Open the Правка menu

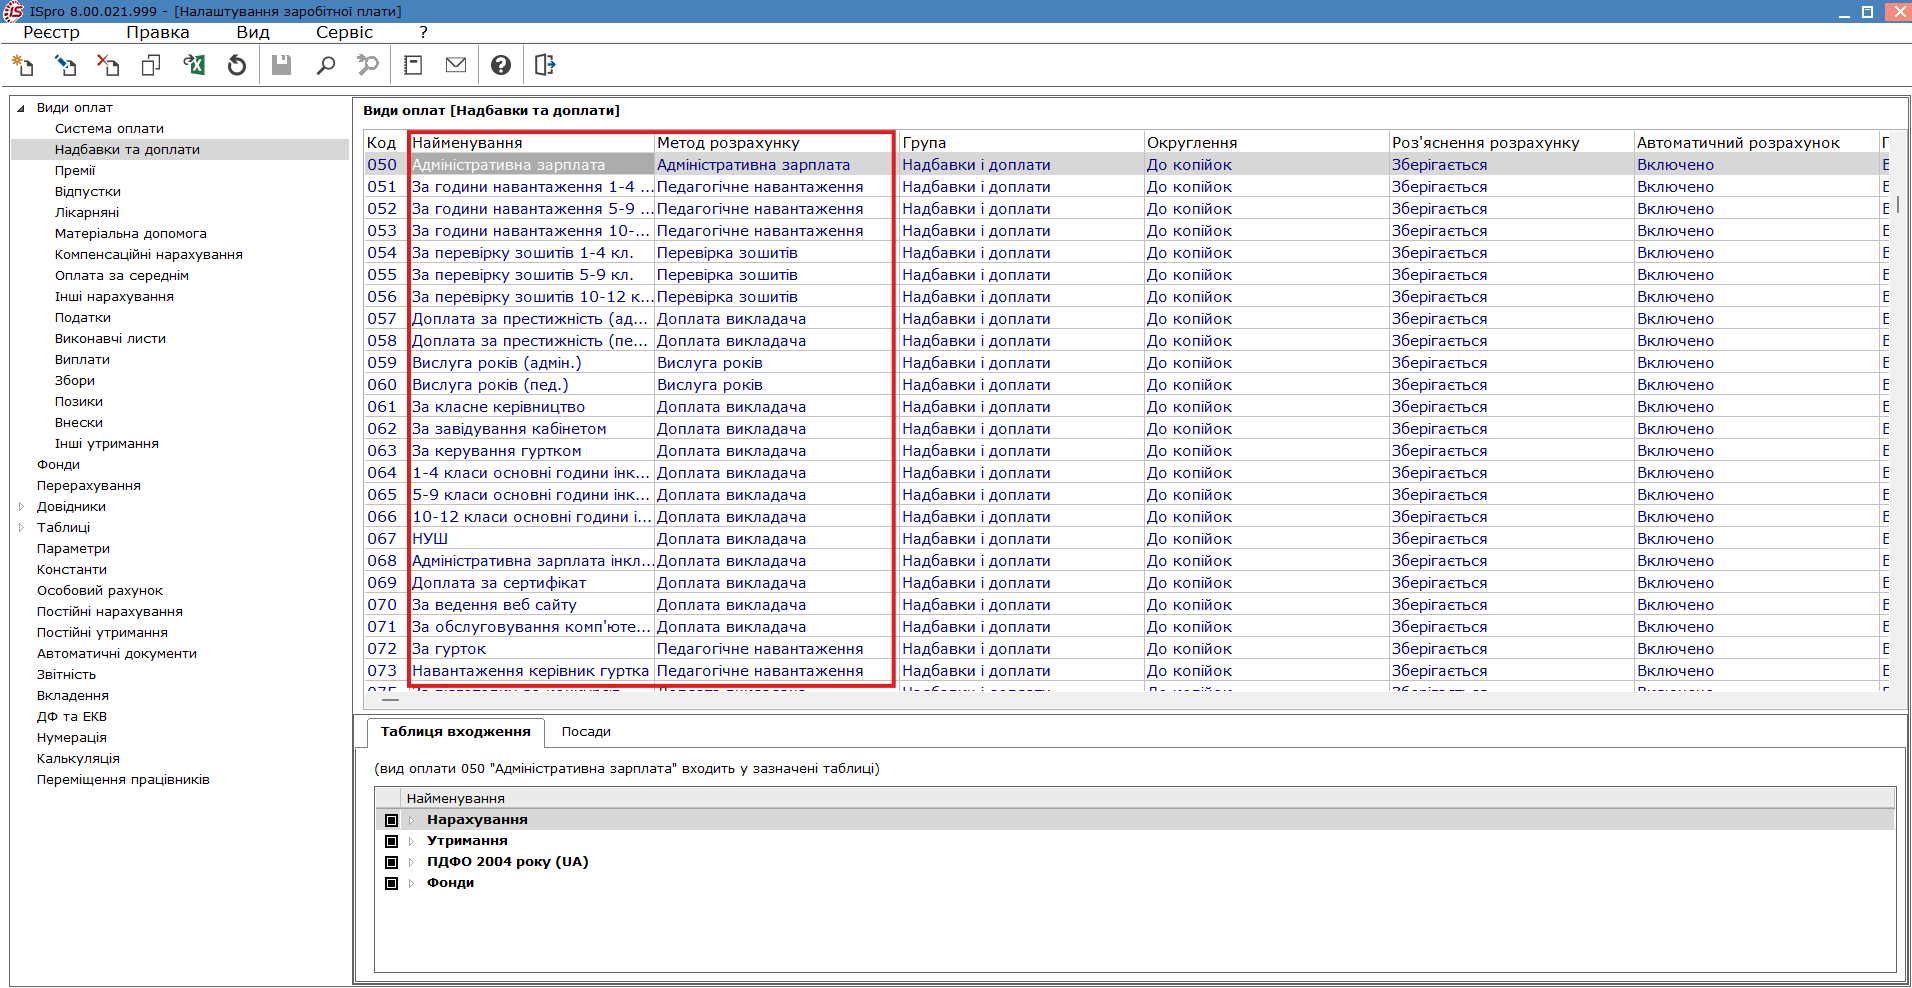[x=157, y=32]
